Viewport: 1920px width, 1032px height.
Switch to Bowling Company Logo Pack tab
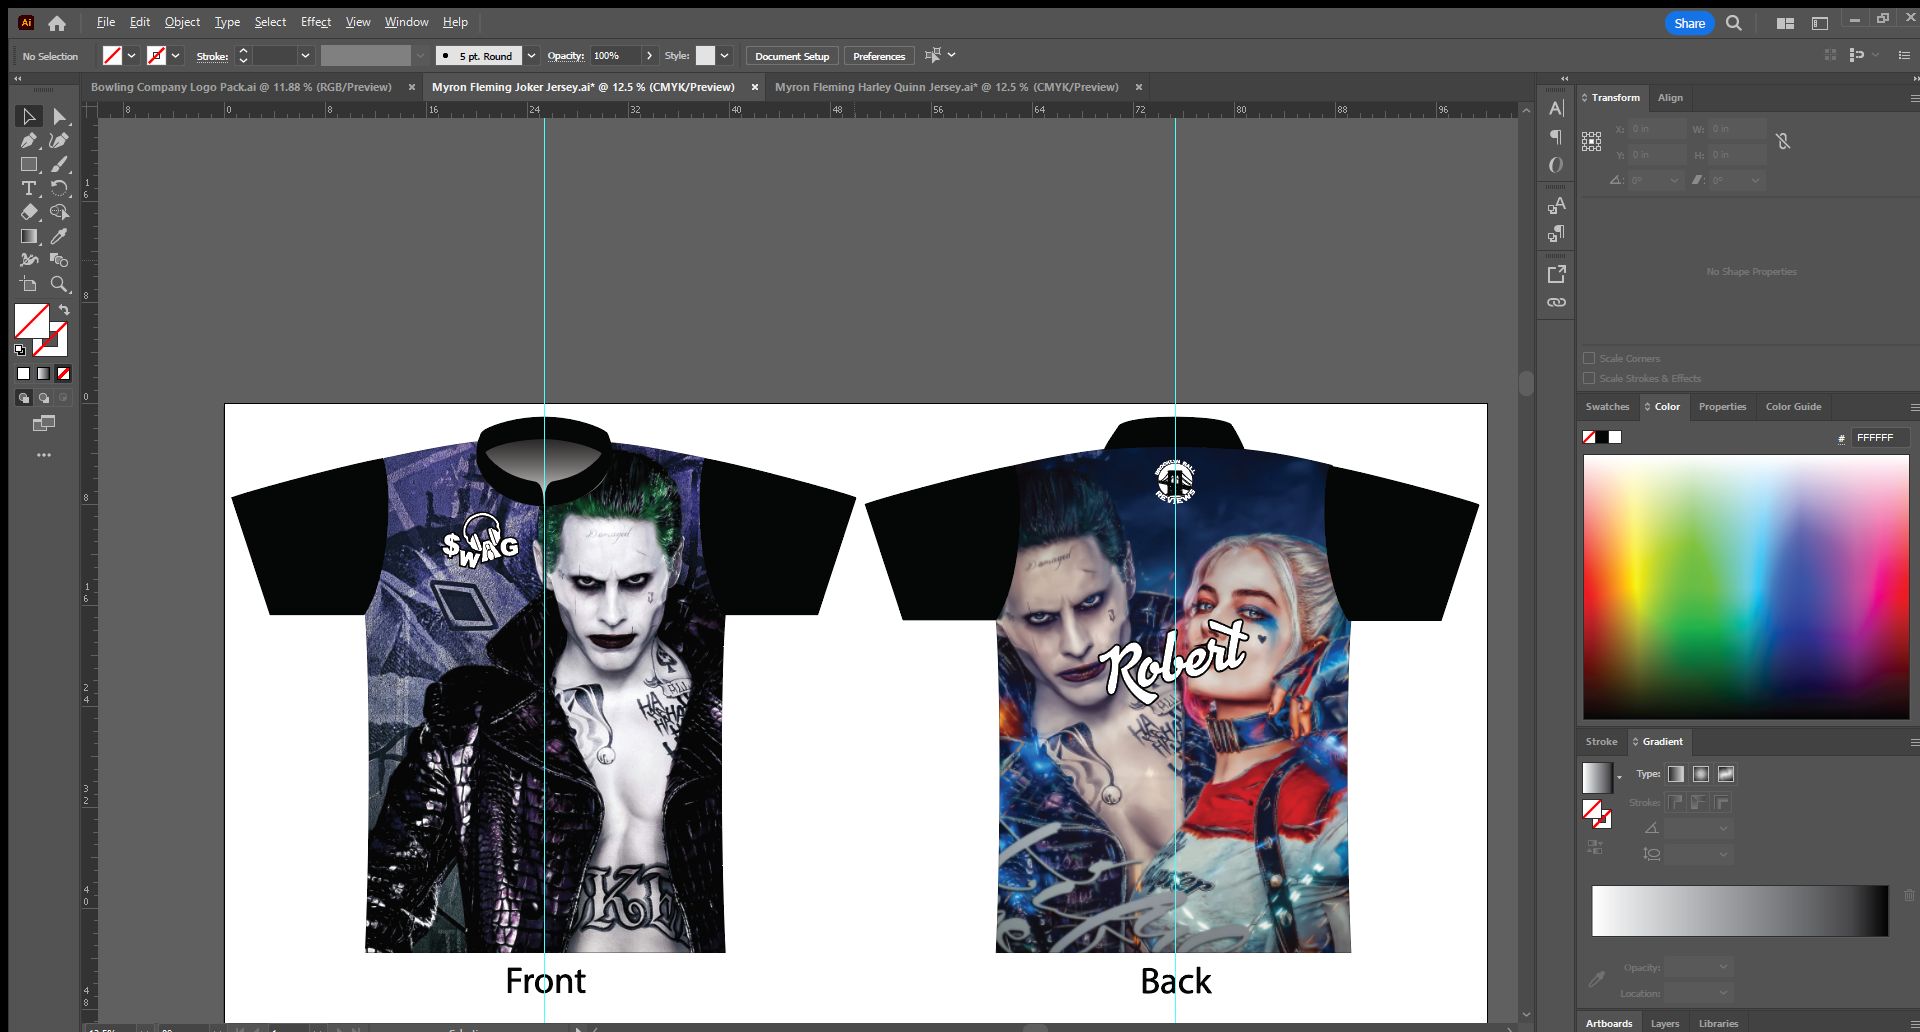(x=241, y=87)
